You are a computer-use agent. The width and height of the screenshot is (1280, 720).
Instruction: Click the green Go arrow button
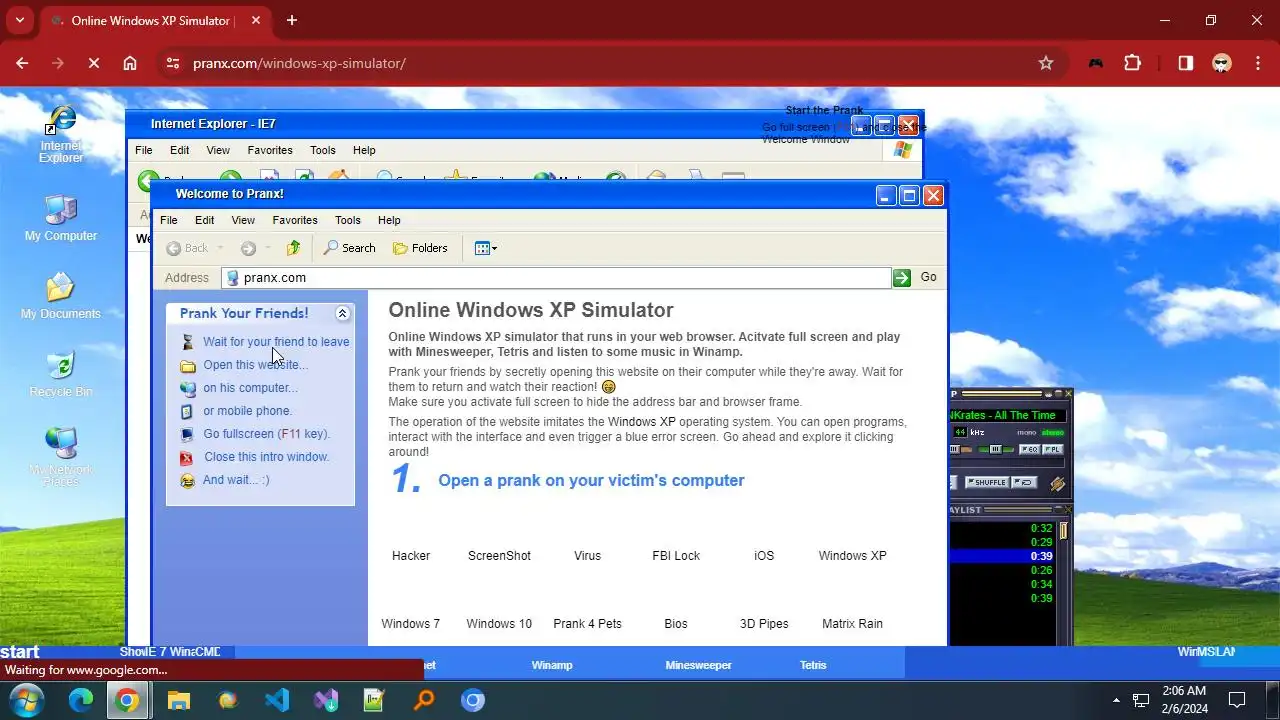pos(902,278)
